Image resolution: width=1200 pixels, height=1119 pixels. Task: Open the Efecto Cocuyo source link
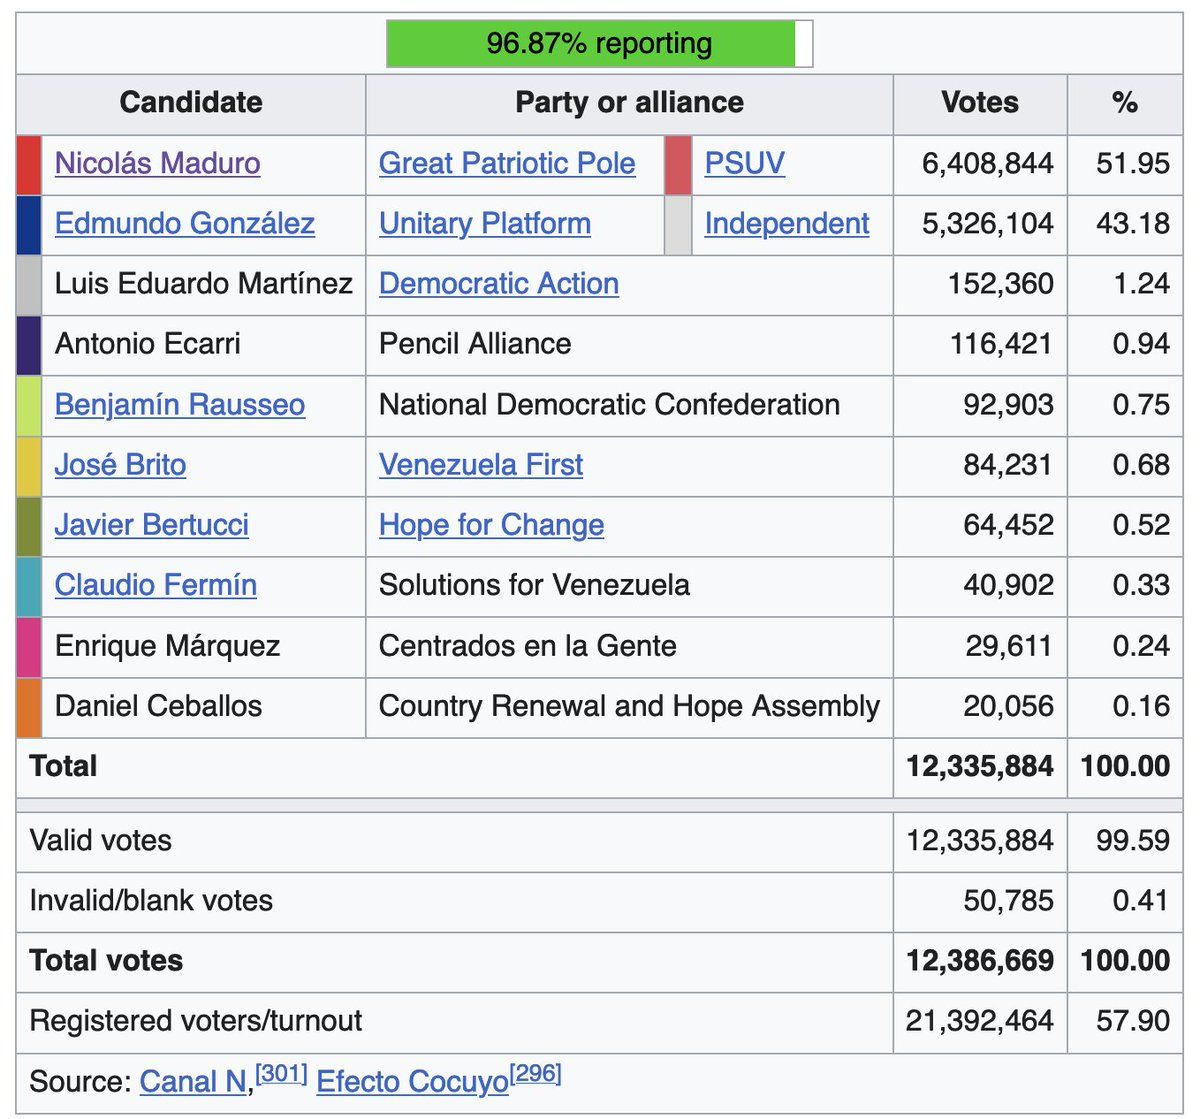pos(412,1081)
